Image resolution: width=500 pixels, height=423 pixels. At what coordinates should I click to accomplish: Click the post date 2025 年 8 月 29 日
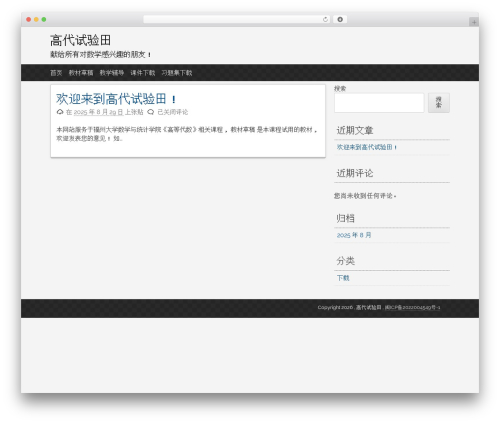[98, 112]
